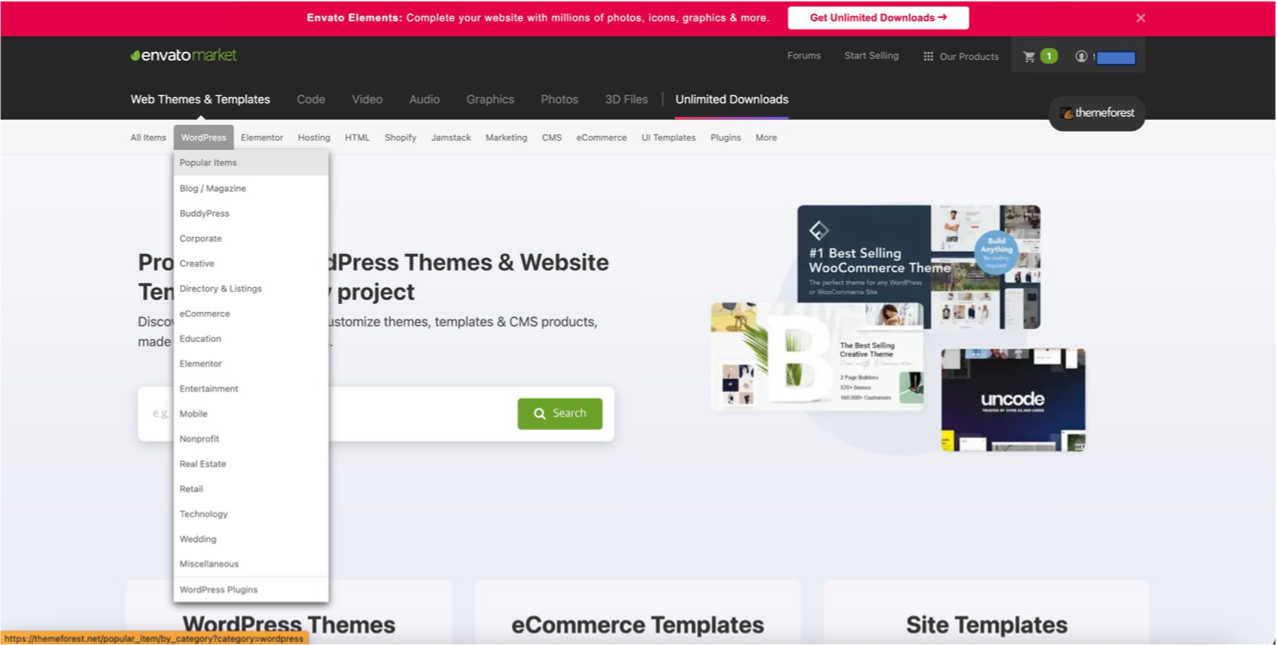Select the Graphics tab
The height and width of the screenshot is (645, 1277).
coord(490,99)
